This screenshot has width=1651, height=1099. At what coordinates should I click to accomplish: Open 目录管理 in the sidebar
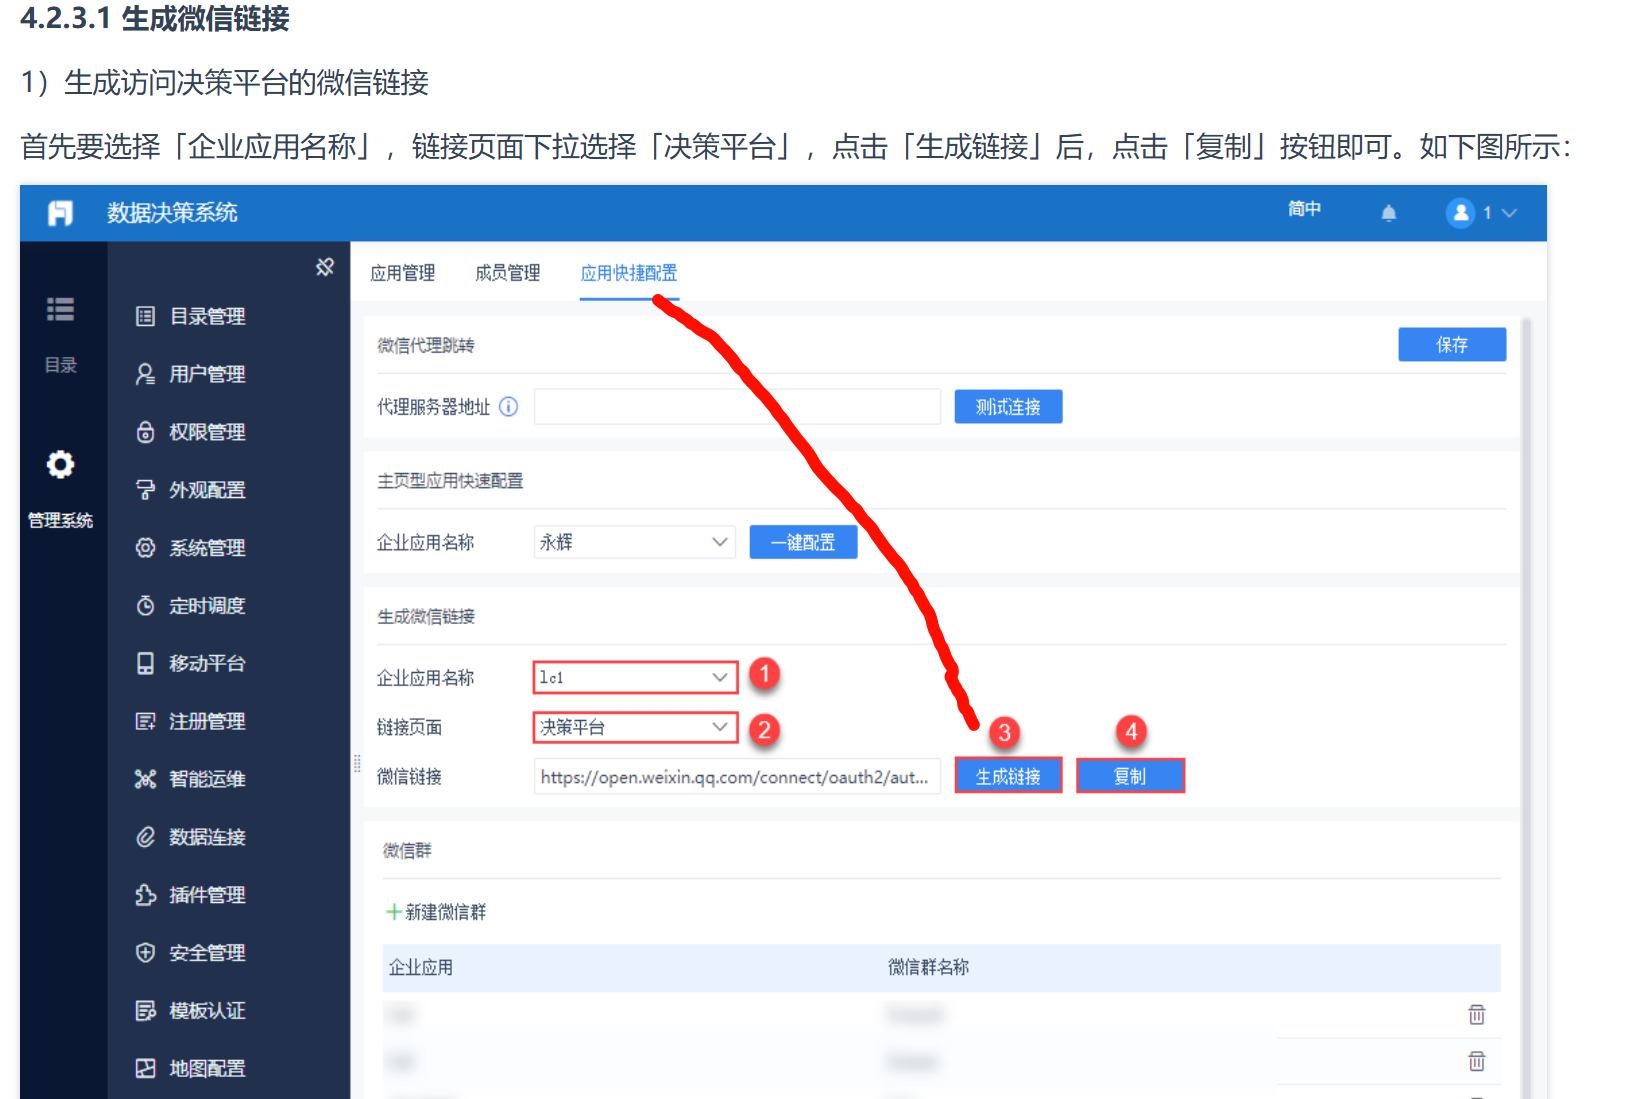pyautogui.click(x=207, y=316)
